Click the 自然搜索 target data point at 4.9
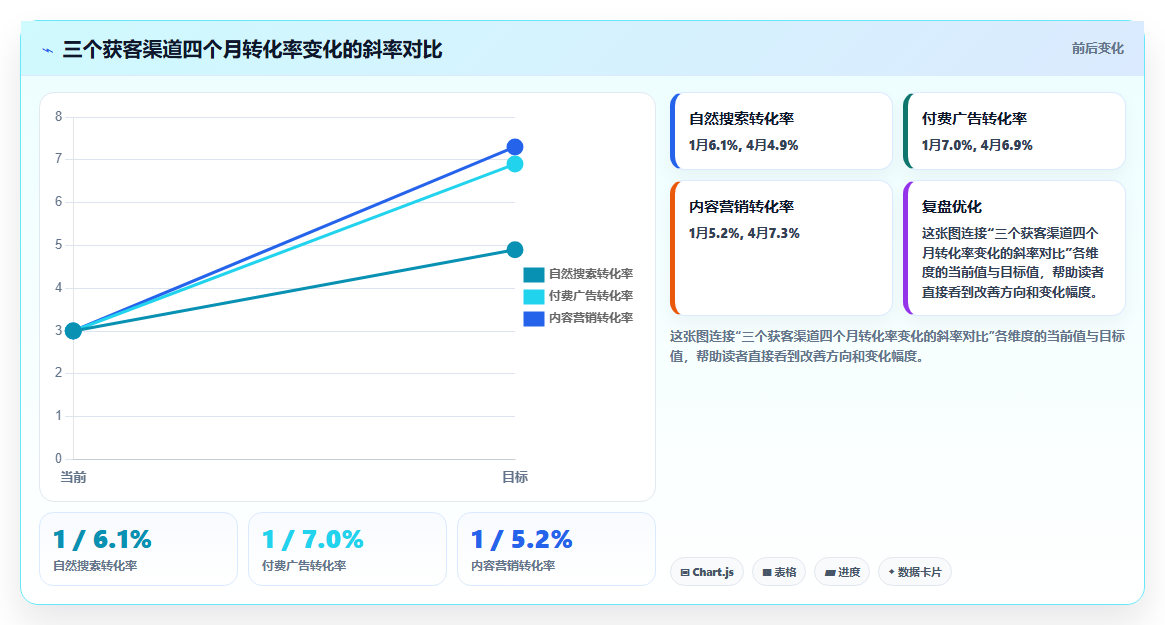This screenshot has width=1165, height=625. [515, 249]
